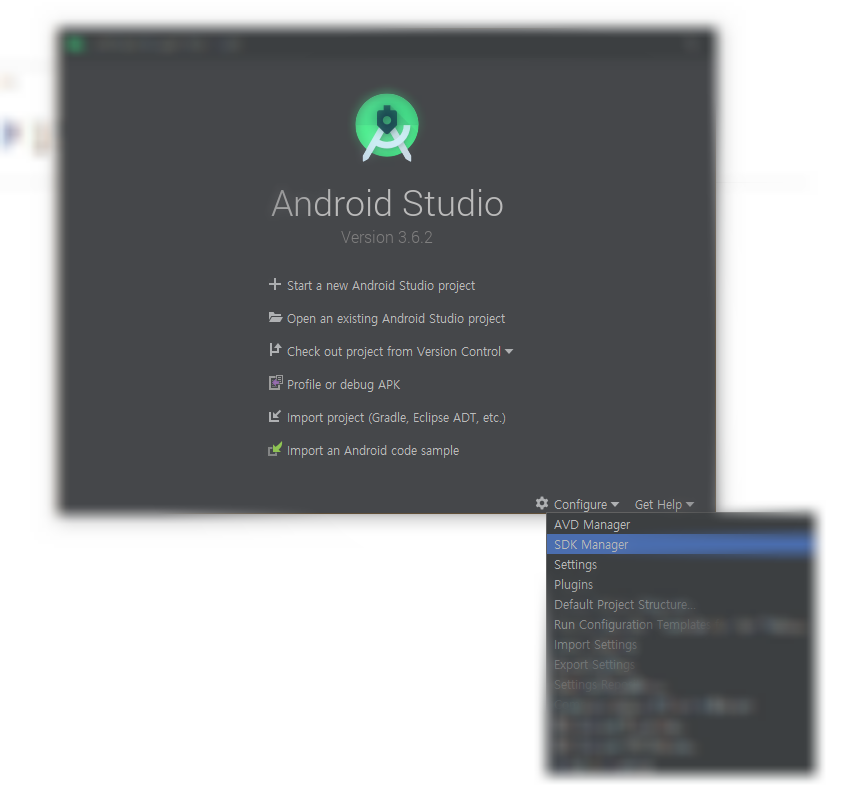Click the Android Studio title text
The width and height of the screenshot is (856, 807).
(x=387, y=204)
